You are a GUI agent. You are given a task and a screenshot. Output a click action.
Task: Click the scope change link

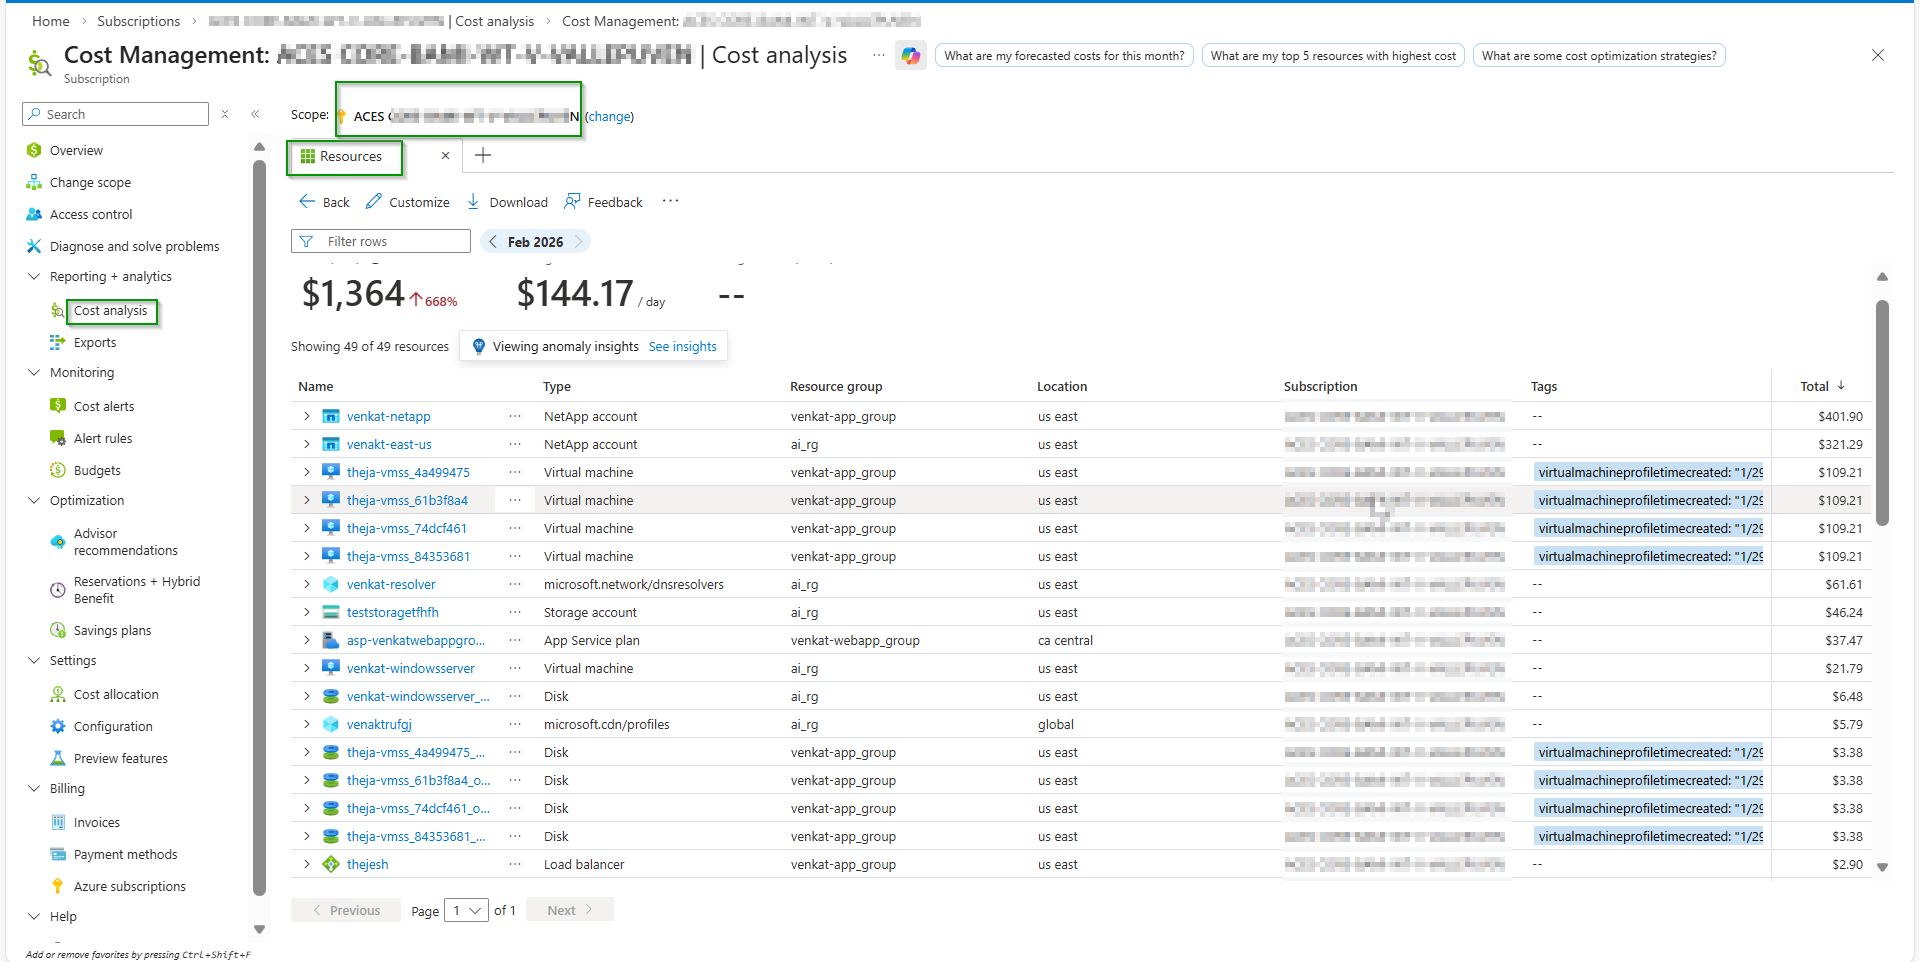click(609, 117)
